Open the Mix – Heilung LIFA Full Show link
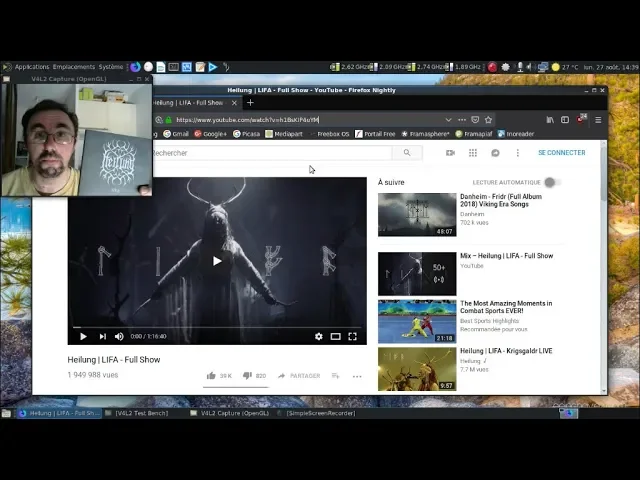The image size is (640, 480). tap(507, 256)
